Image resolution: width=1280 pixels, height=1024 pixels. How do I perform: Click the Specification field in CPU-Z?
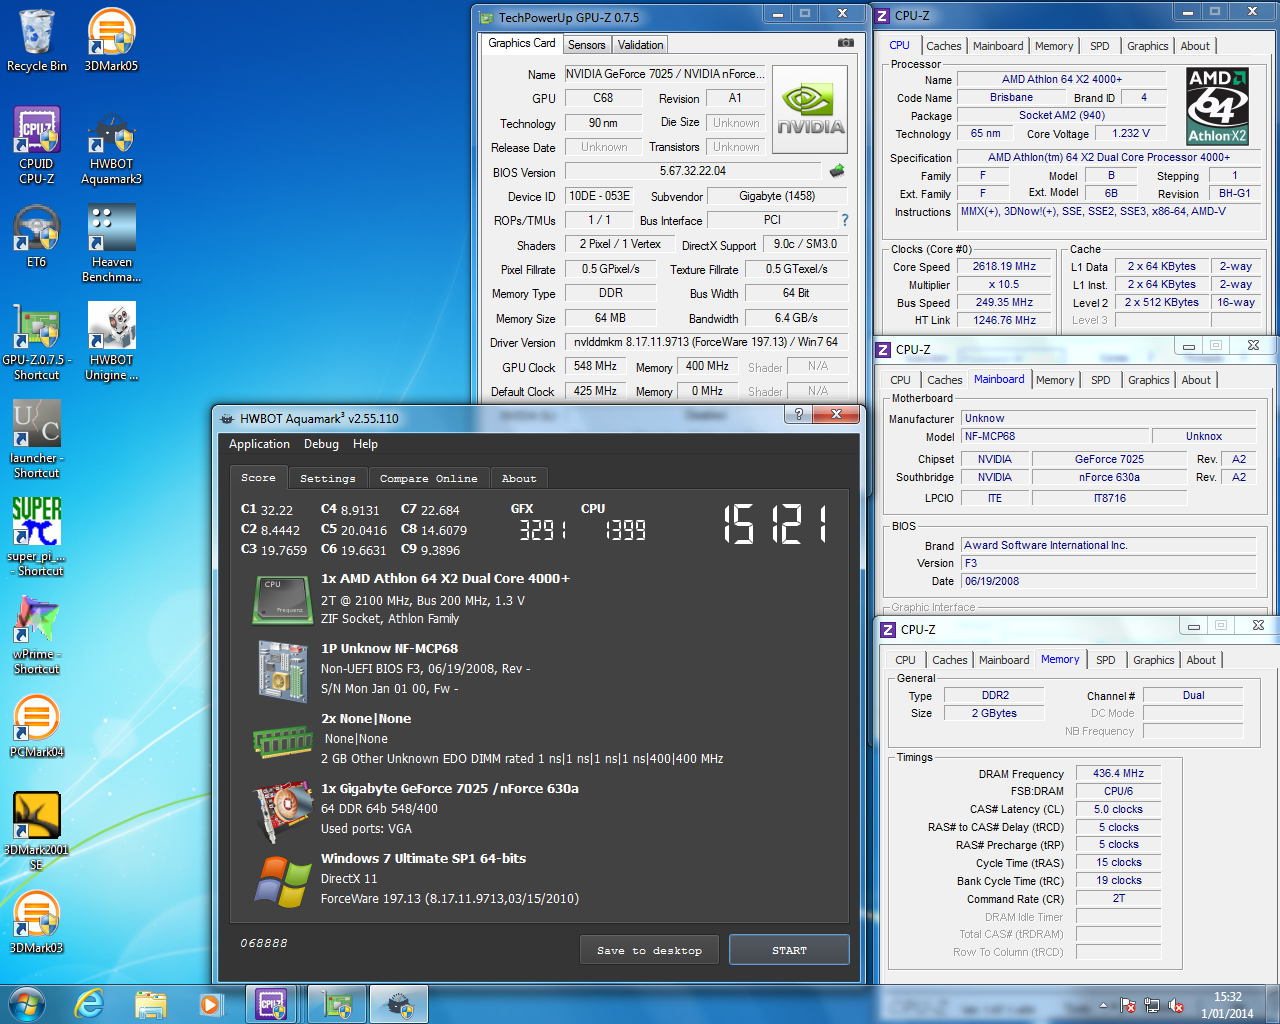[1109, 157]
